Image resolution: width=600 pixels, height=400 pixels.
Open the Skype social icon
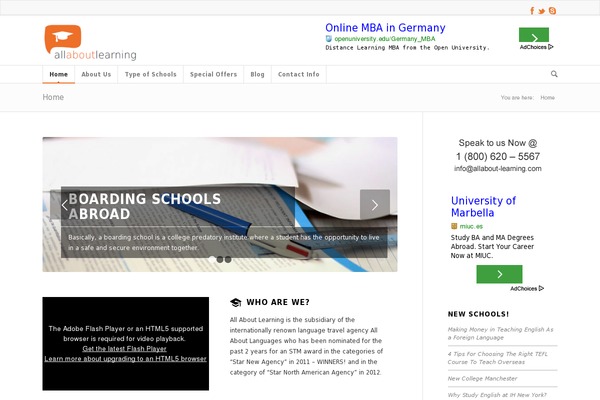click(x=552, y=11)
